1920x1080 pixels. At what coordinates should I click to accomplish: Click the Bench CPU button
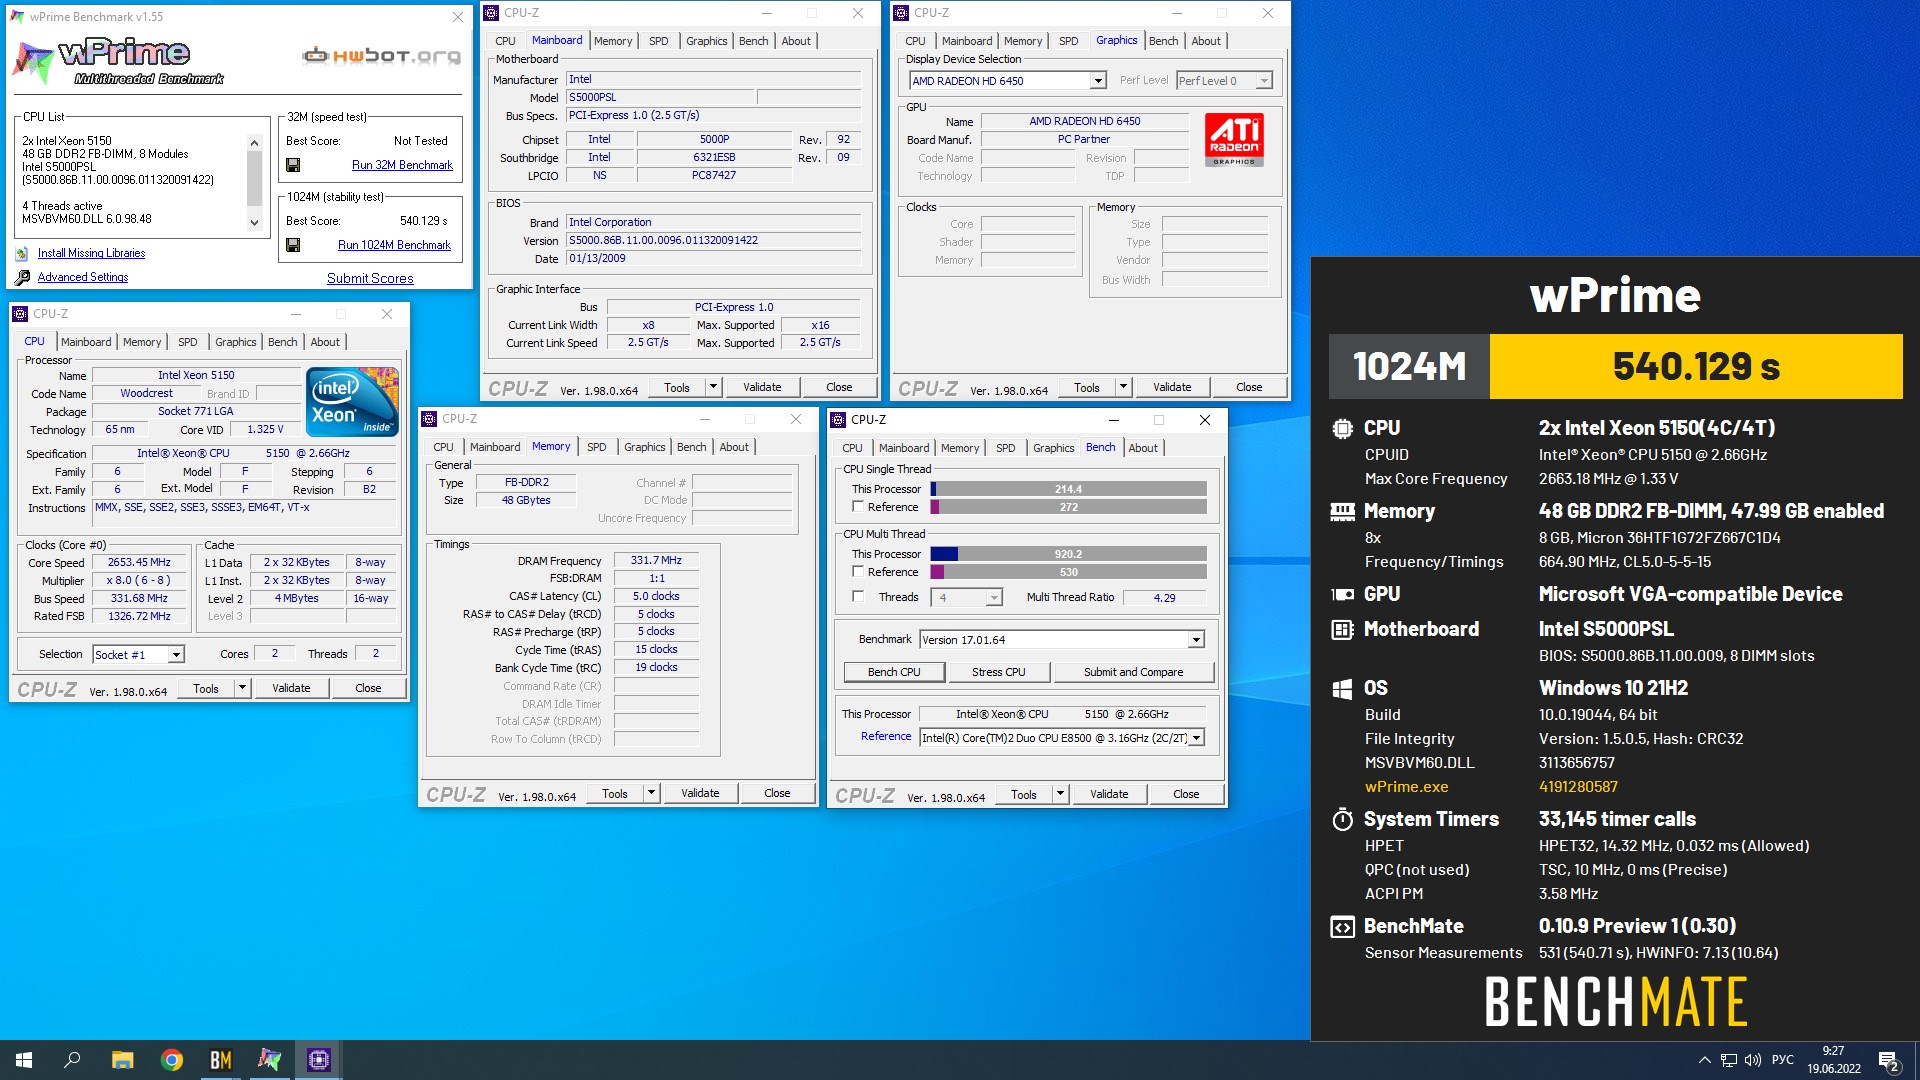[894, 672]
